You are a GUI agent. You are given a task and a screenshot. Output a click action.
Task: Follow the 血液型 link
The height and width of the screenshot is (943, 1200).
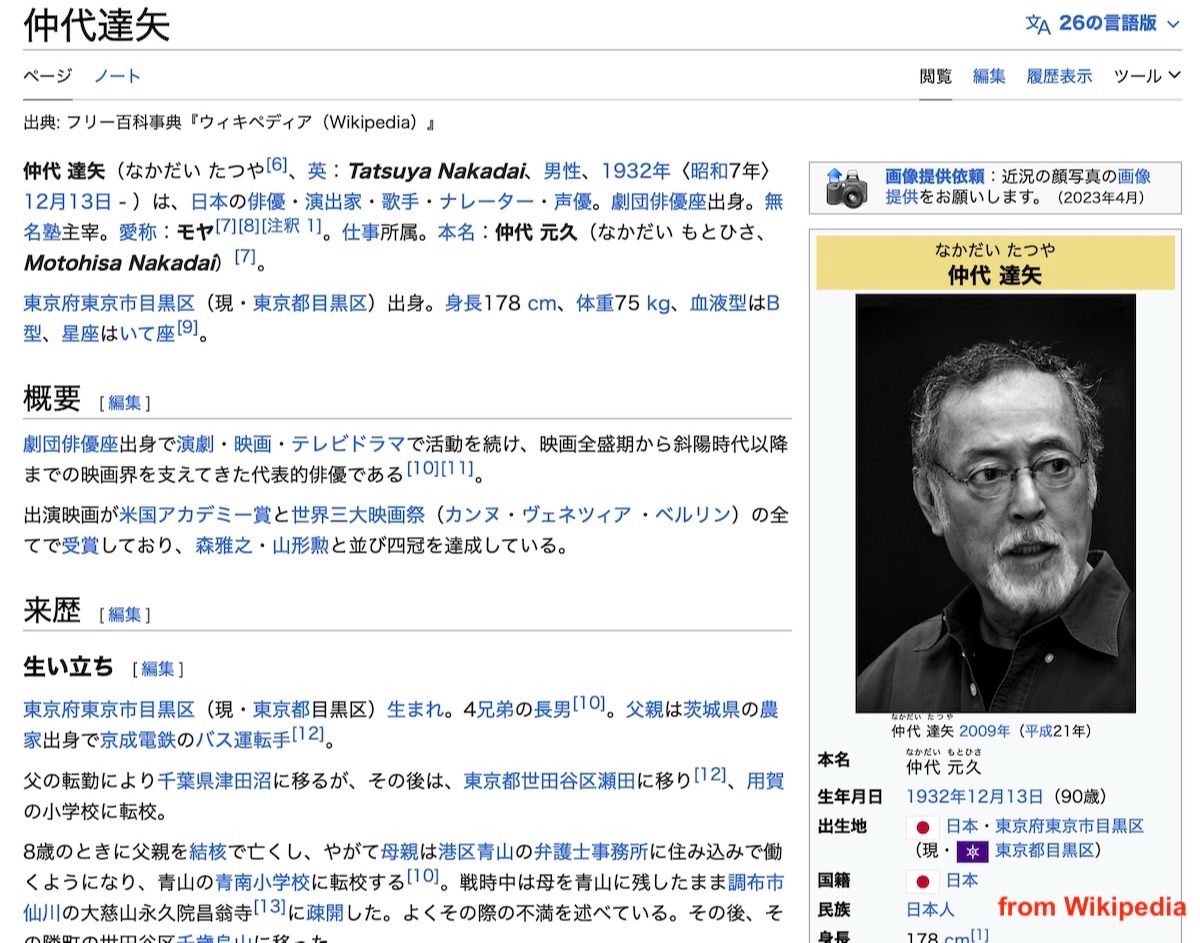(719, 303)
